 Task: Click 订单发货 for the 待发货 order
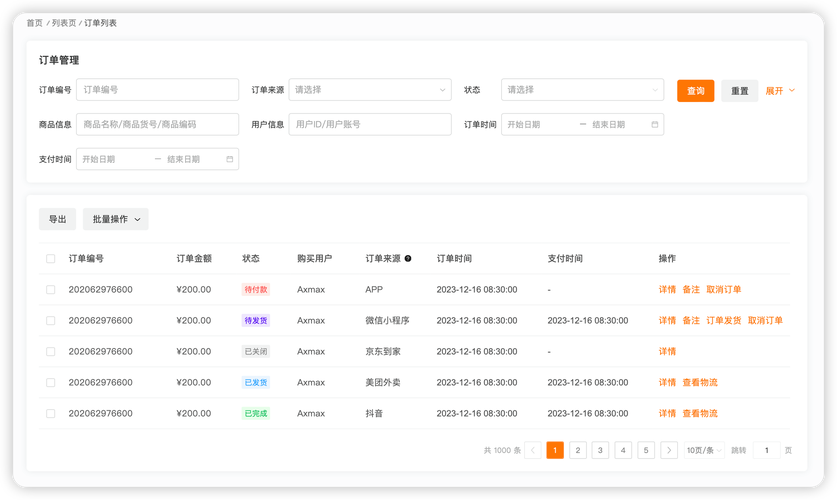[724, 321]
